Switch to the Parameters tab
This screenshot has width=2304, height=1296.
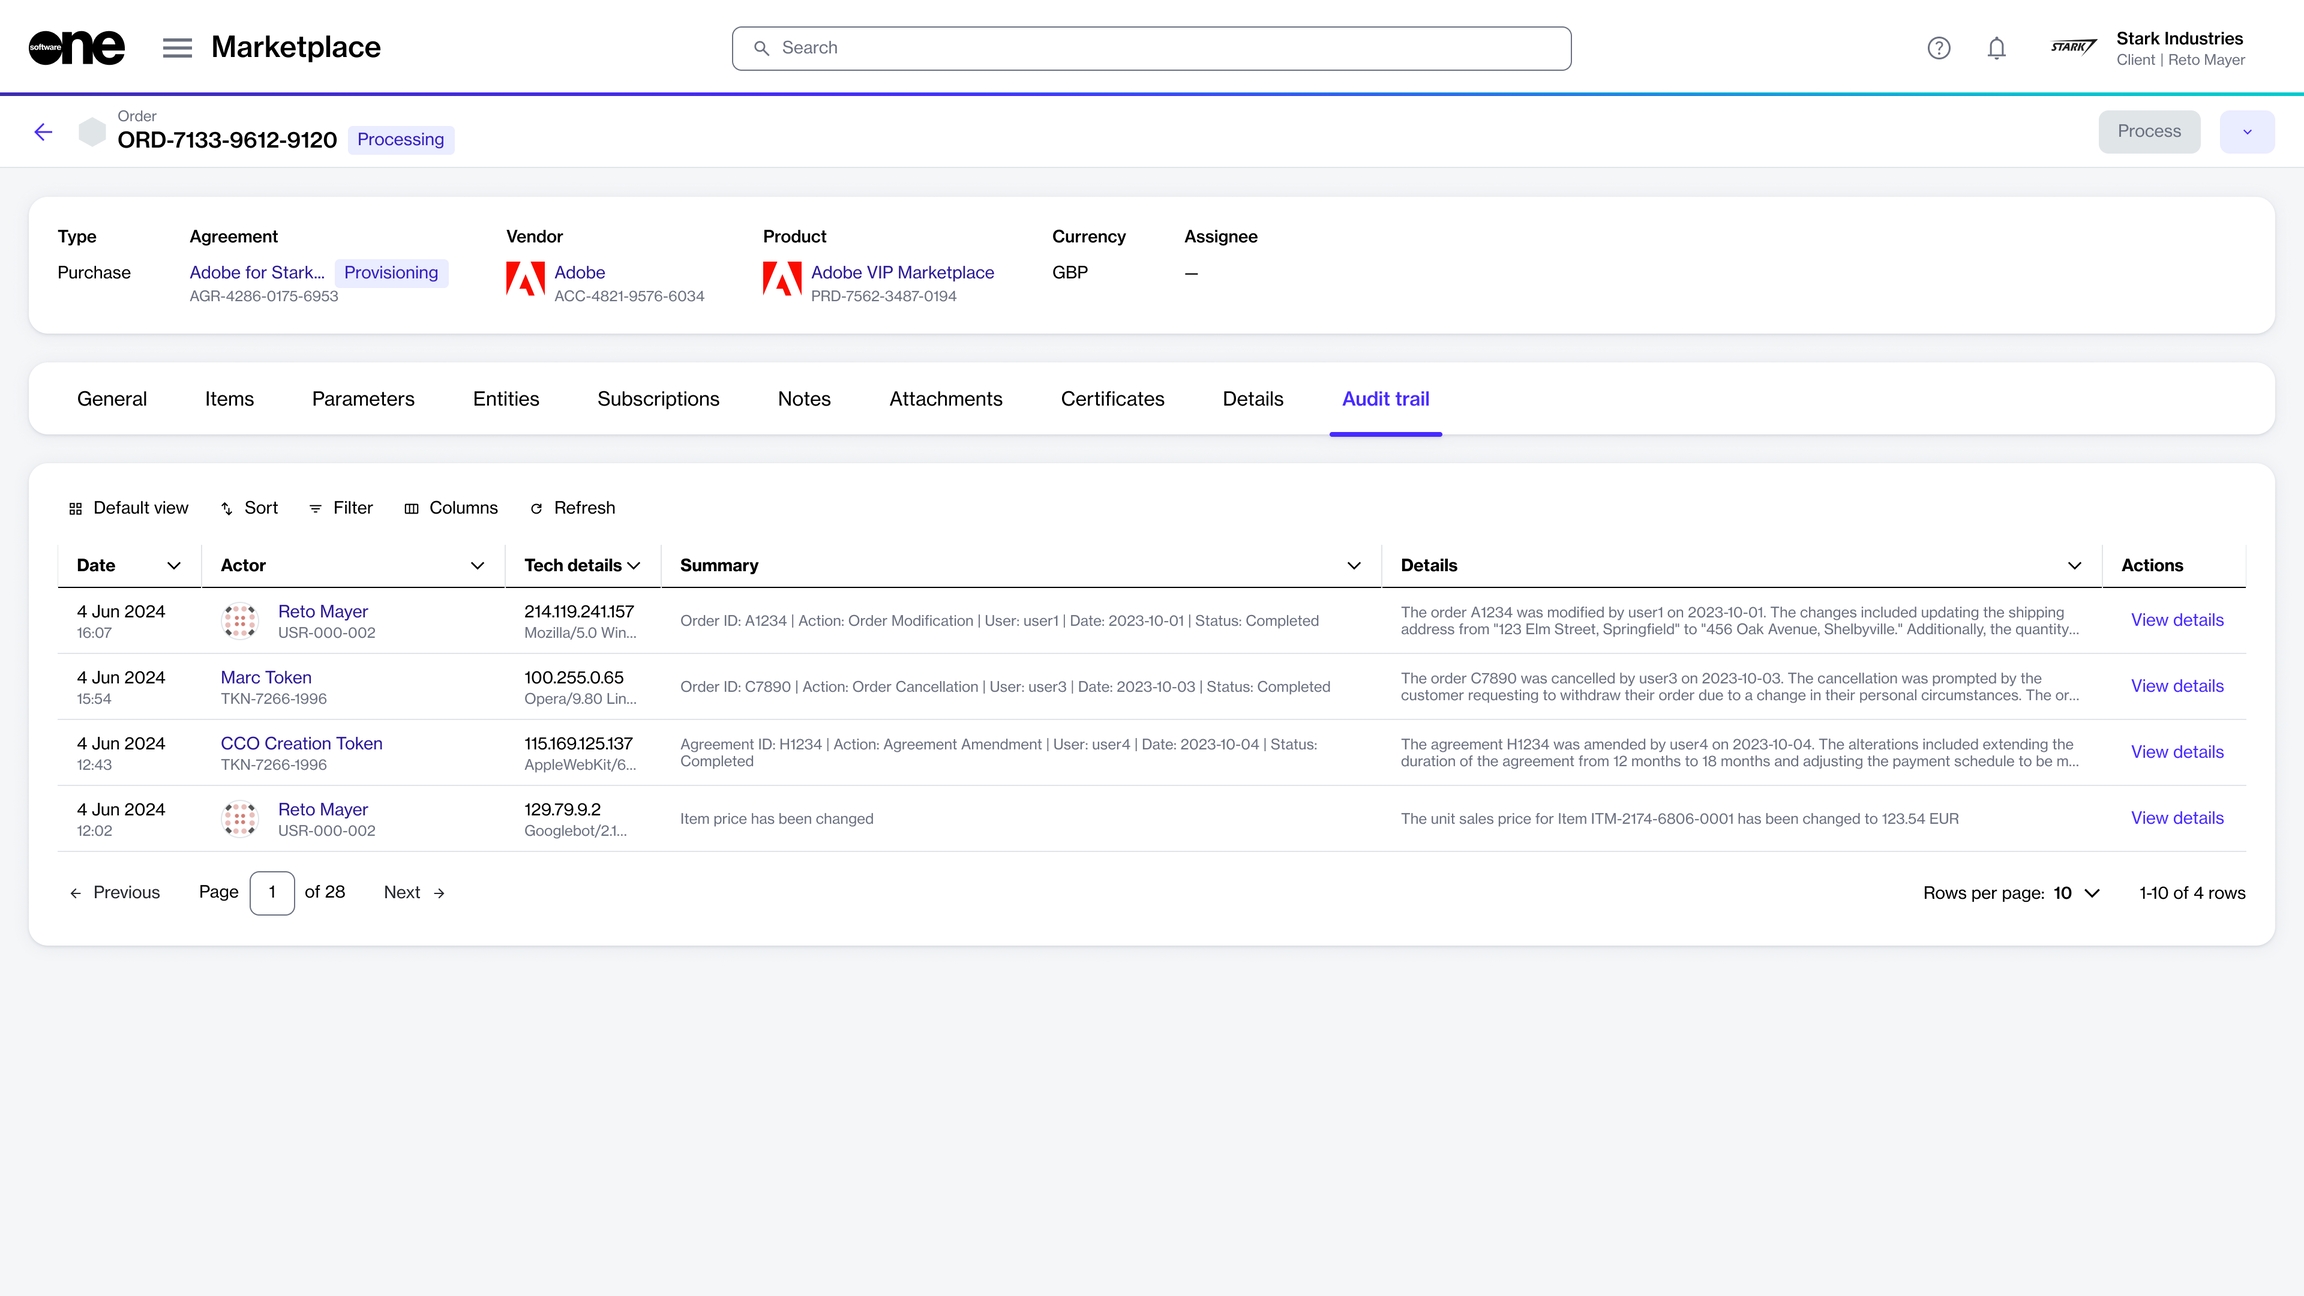[363, 399]
